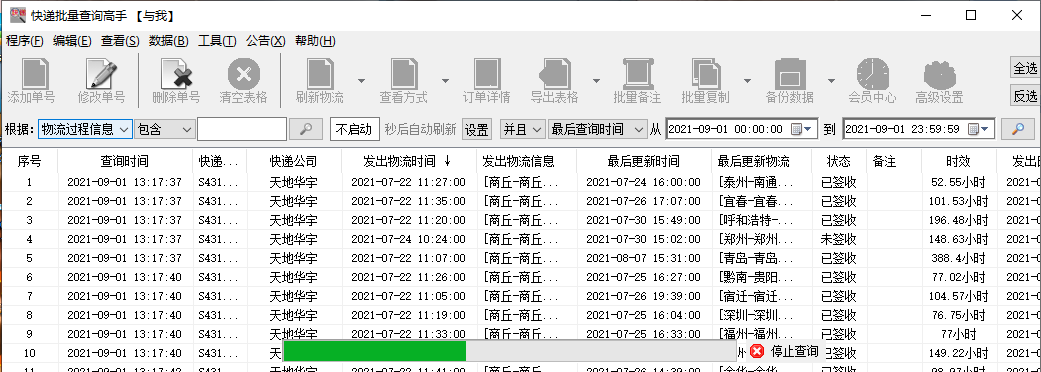The width and height of the screenshot is (1041, 372).
Task: Click the 添加单号 (add tracking number) icon
Action: coord(35,74)
